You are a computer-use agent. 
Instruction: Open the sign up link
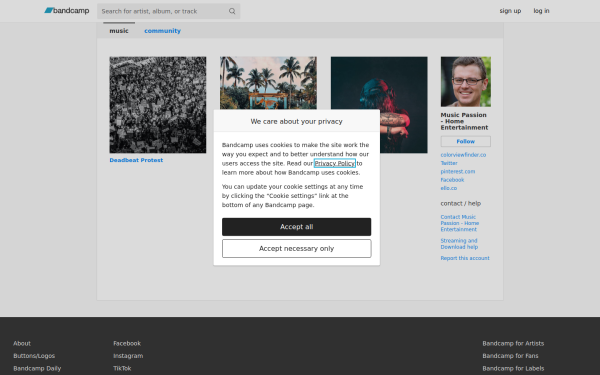[510, 11]
